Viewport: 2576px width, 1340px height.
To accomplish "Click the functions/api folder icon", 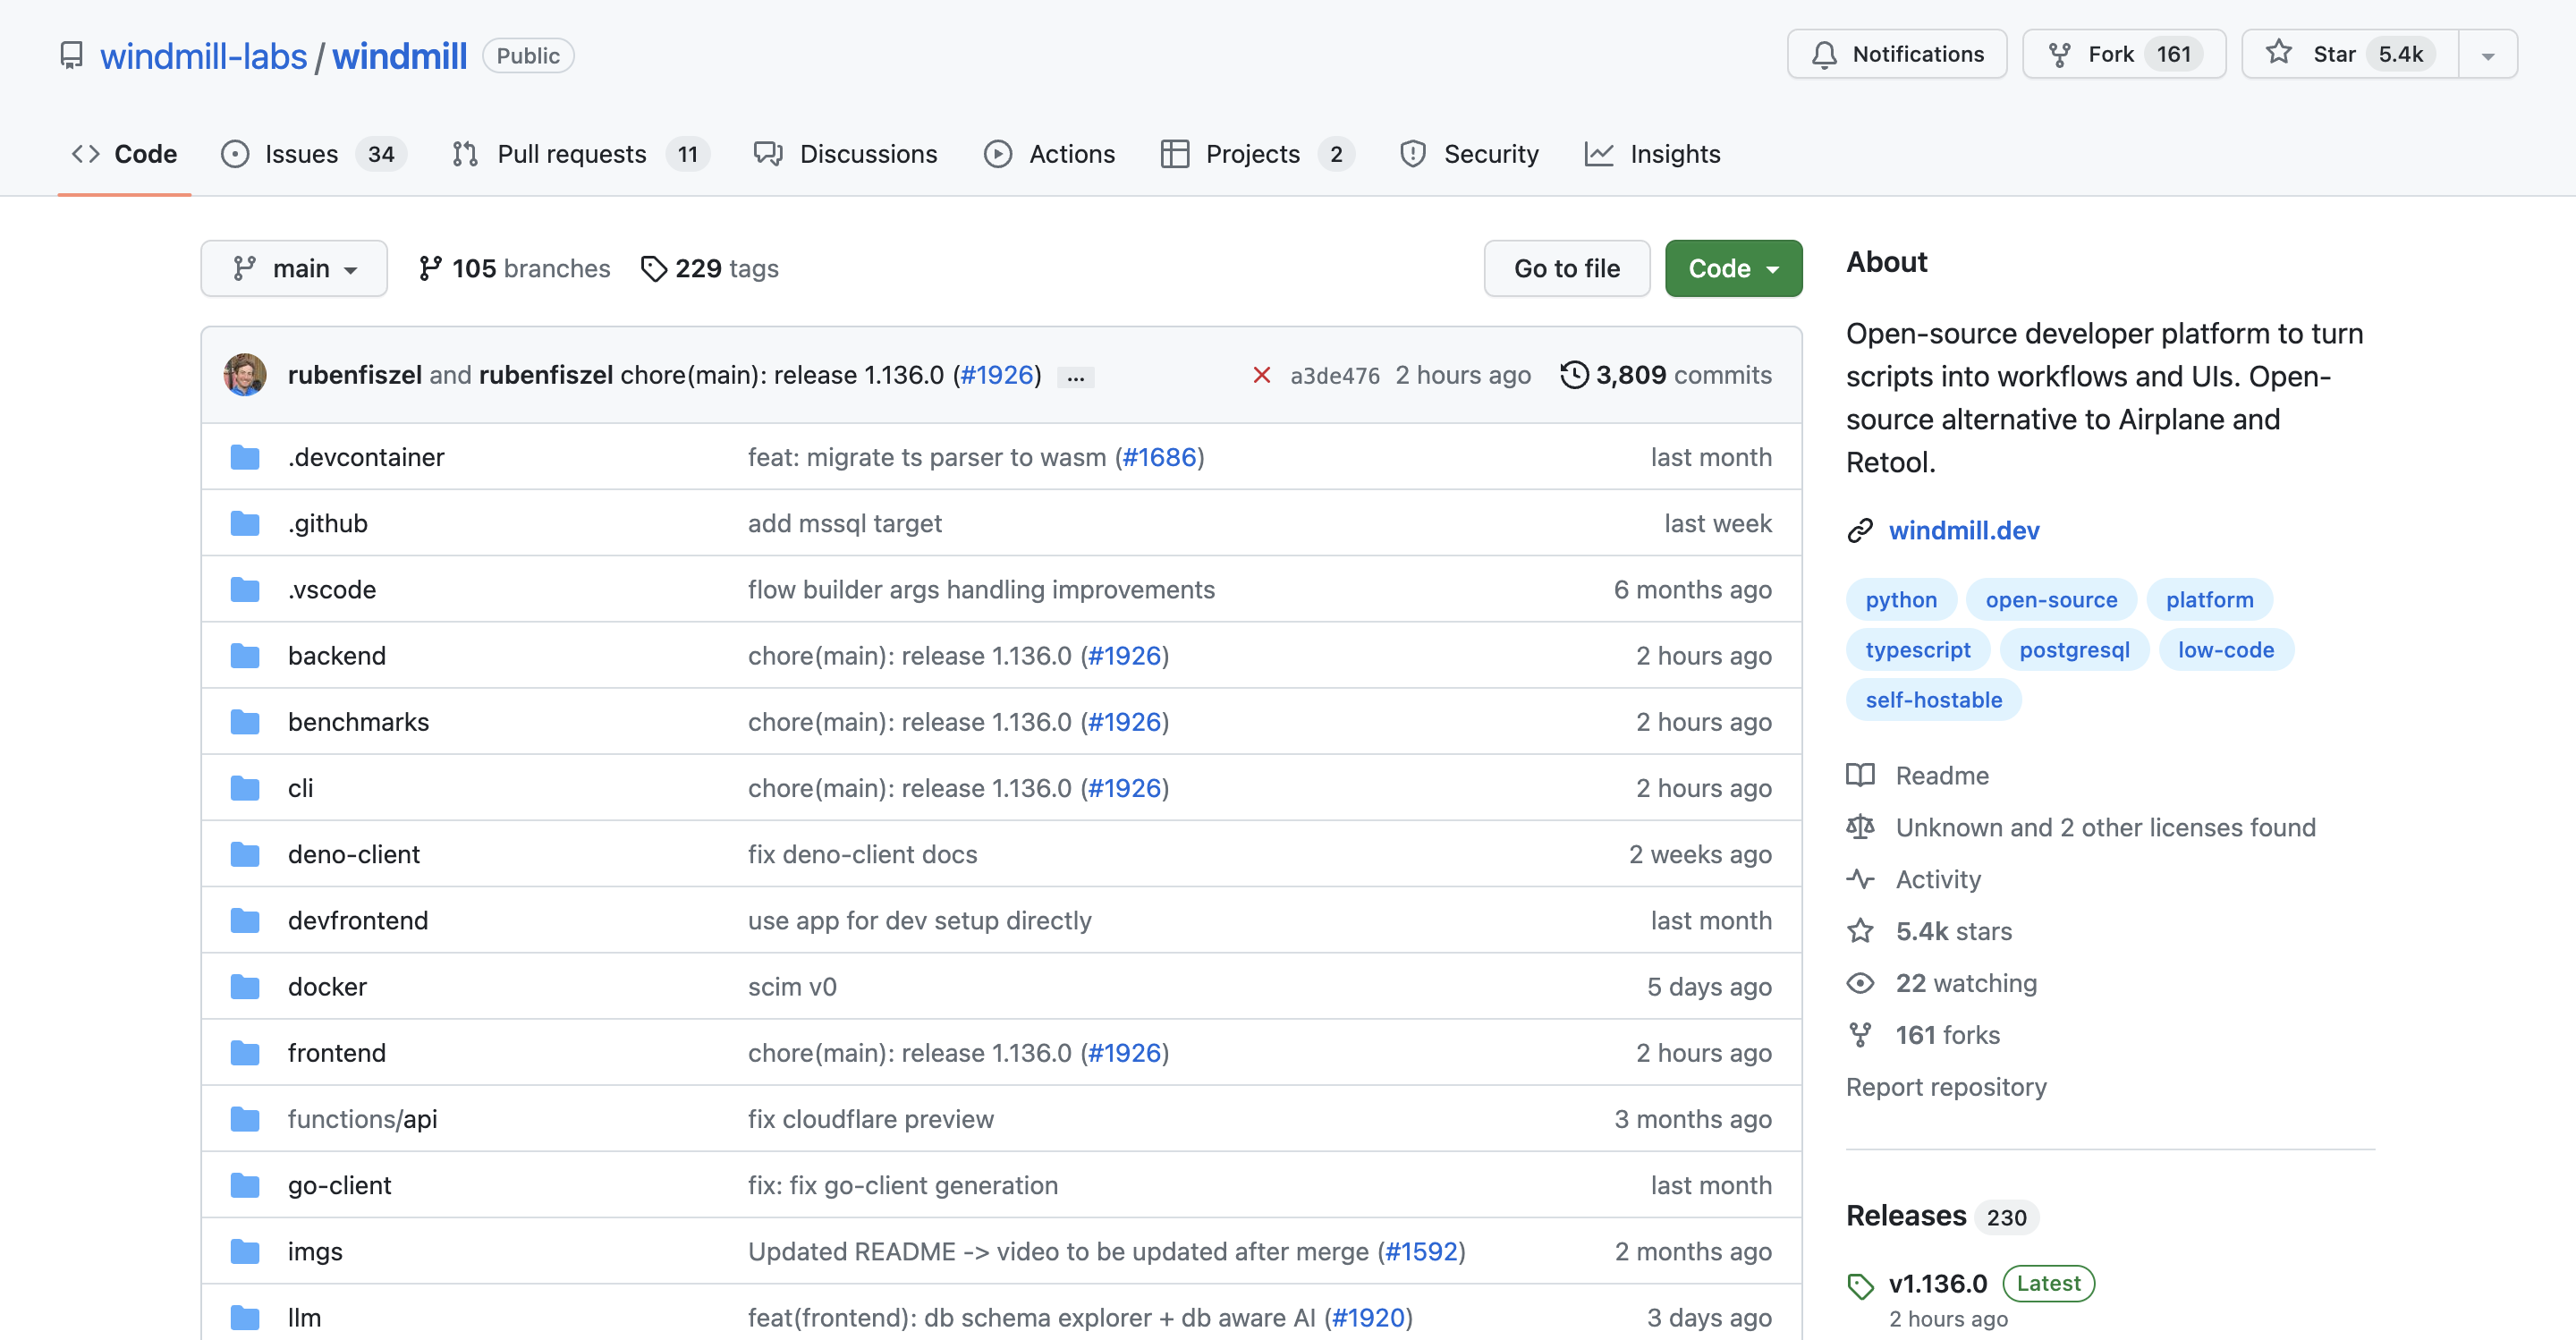I will pyautogui.click(x=244, y=1118).
